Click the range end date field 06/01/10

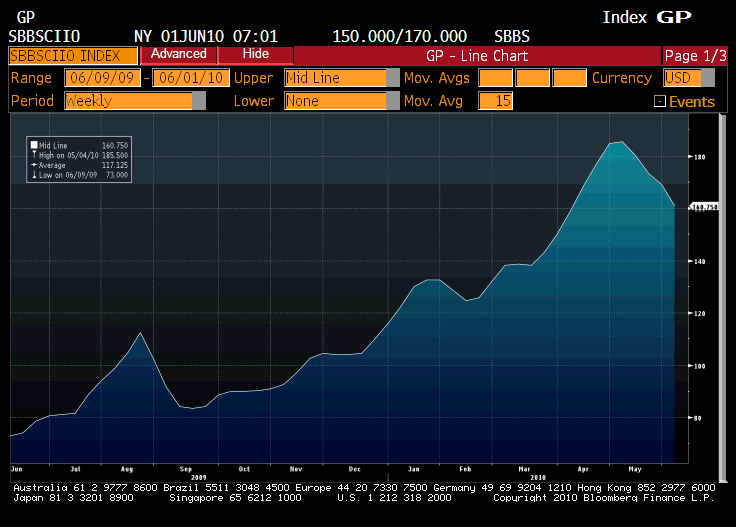pos(190,78)
